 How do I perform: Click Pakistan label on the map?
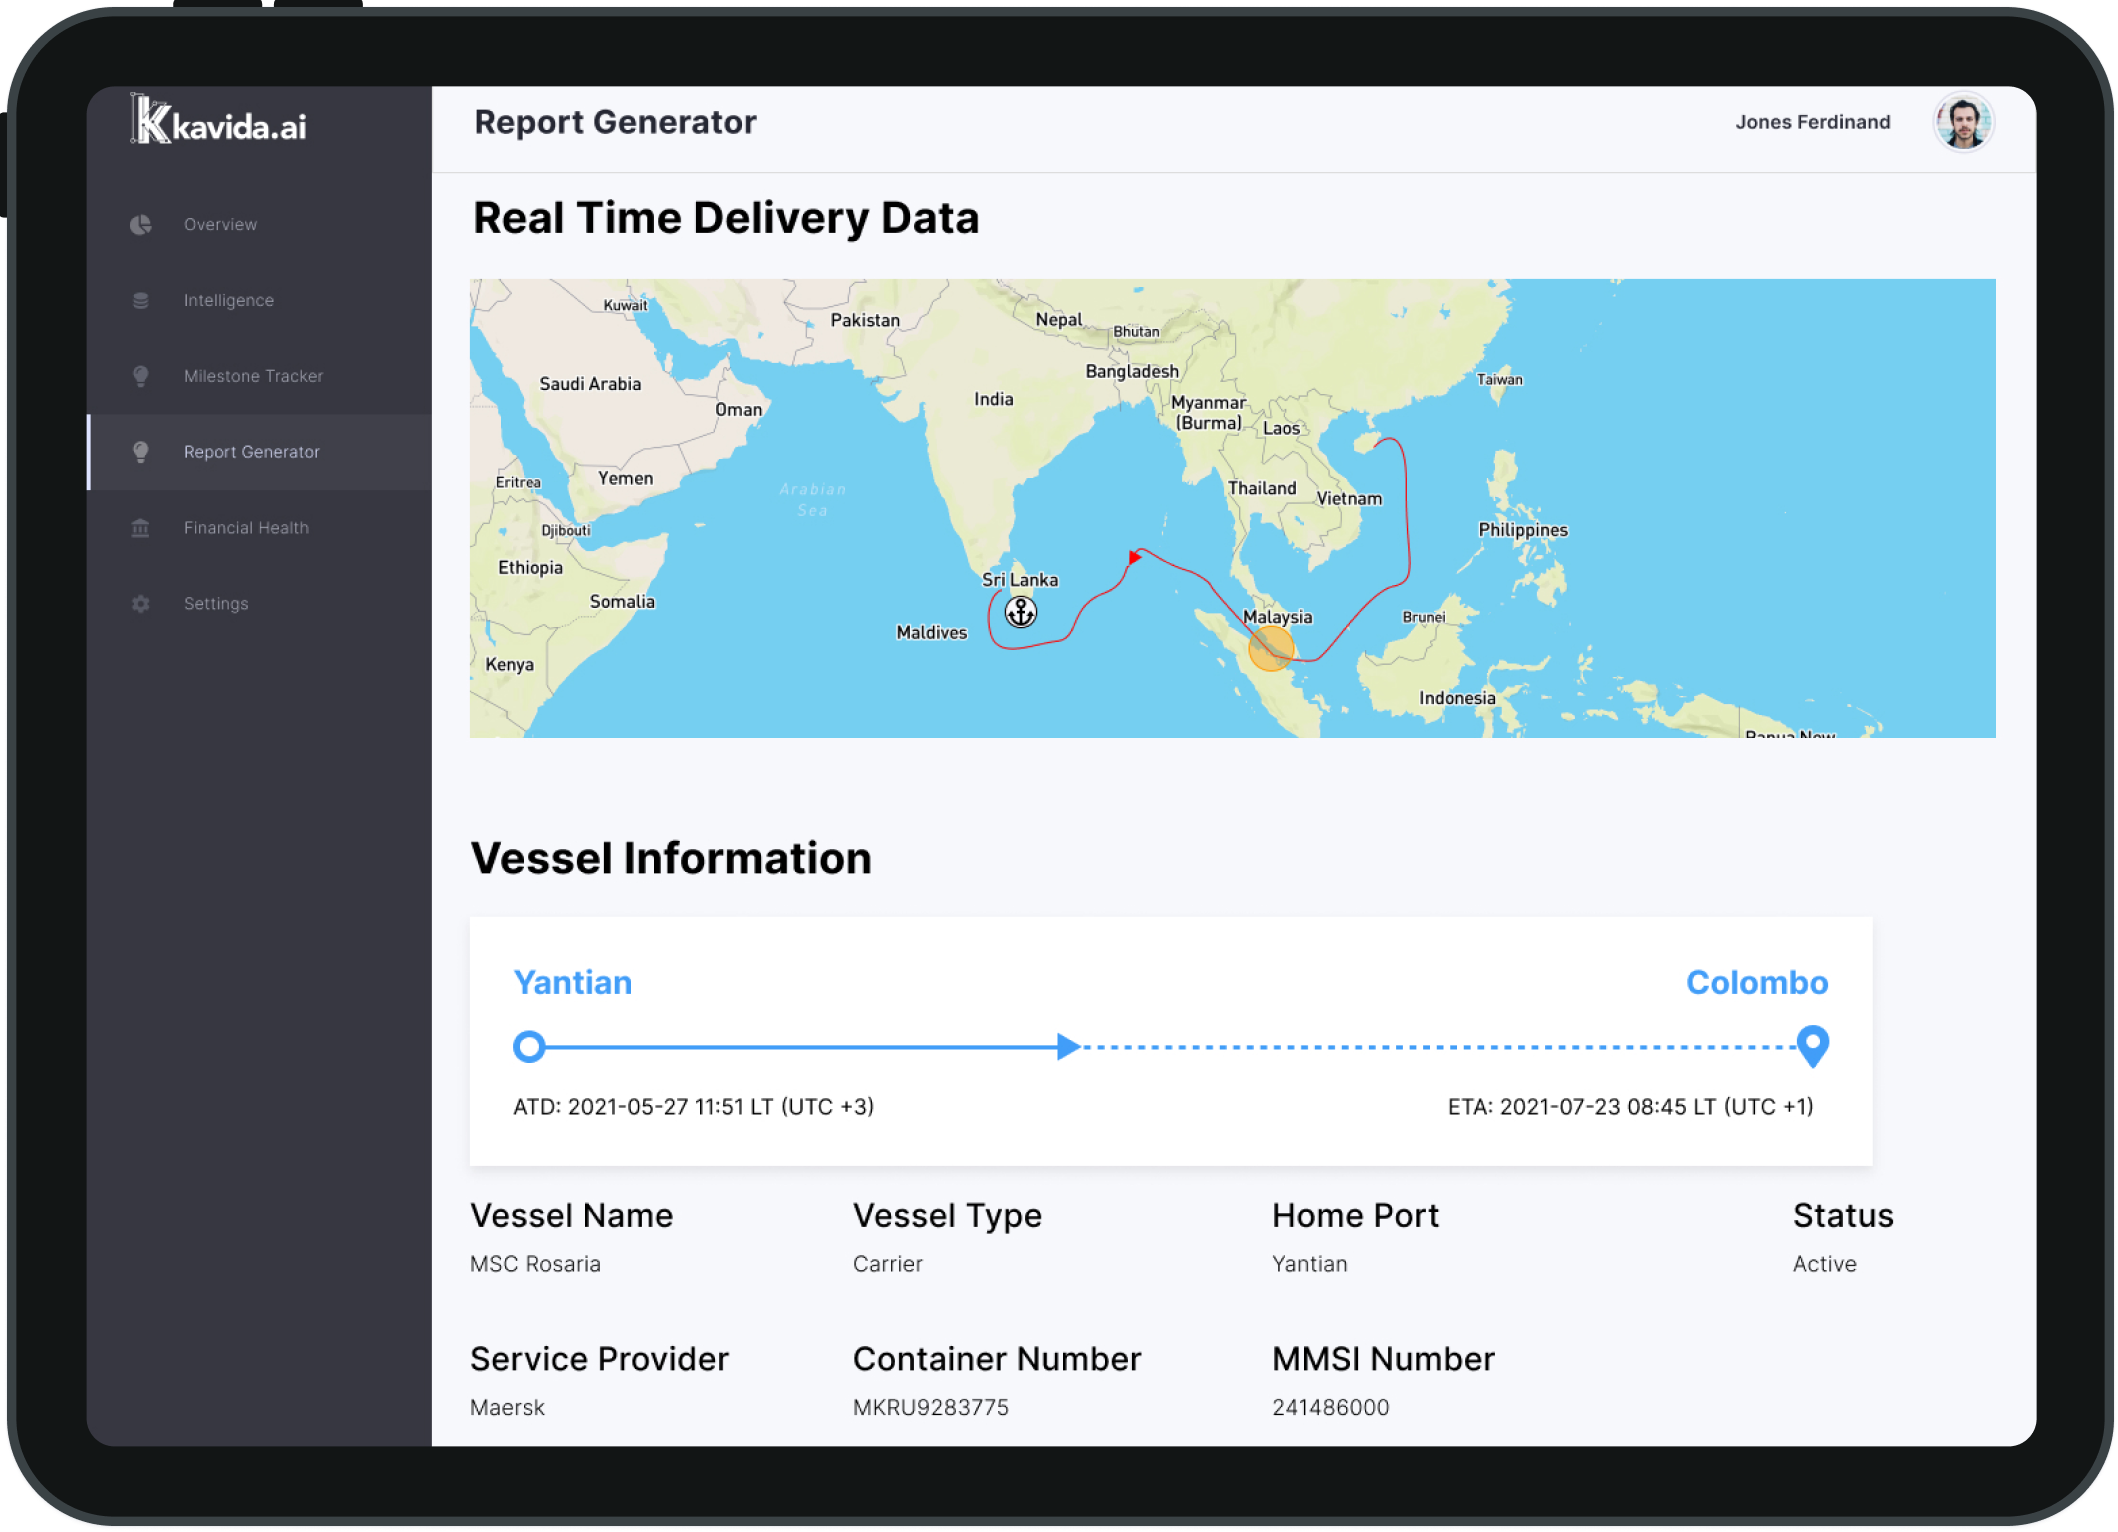865,320
